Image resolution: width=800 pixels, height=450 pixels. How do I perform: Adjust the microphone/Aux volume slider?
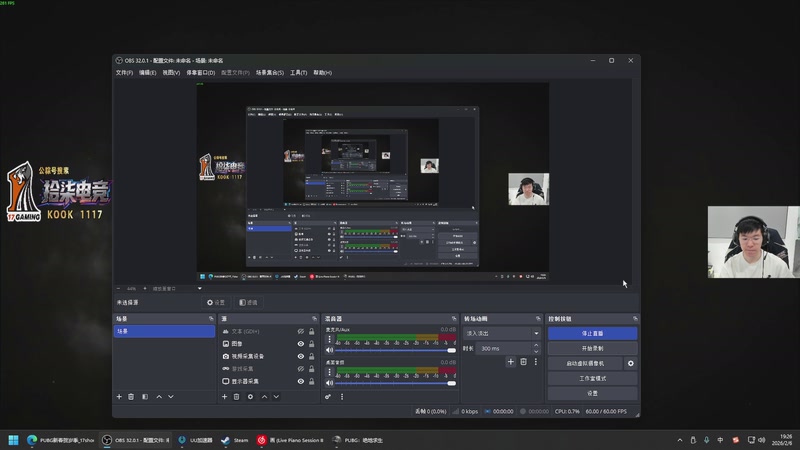(394, 350)
